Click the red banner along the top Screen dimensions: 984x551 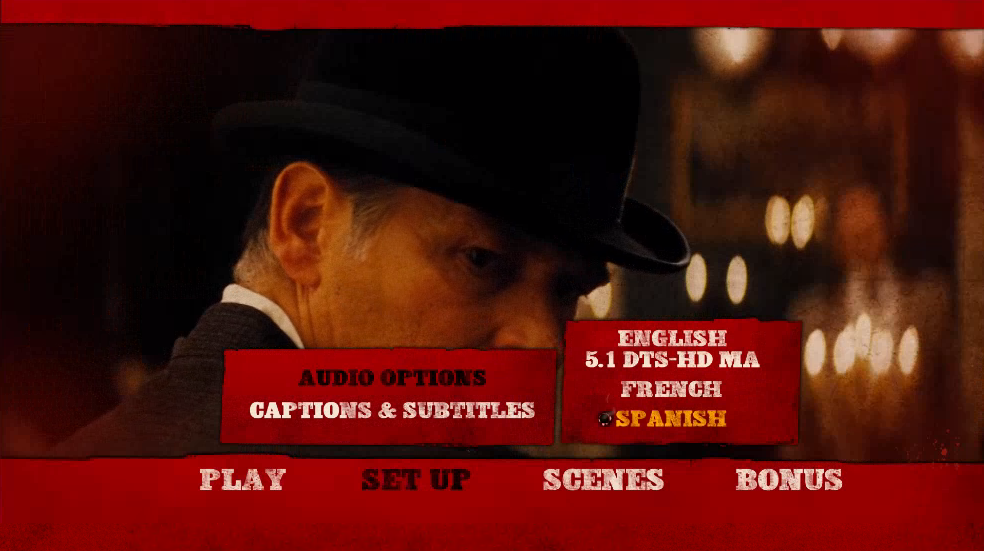(492, 13)
